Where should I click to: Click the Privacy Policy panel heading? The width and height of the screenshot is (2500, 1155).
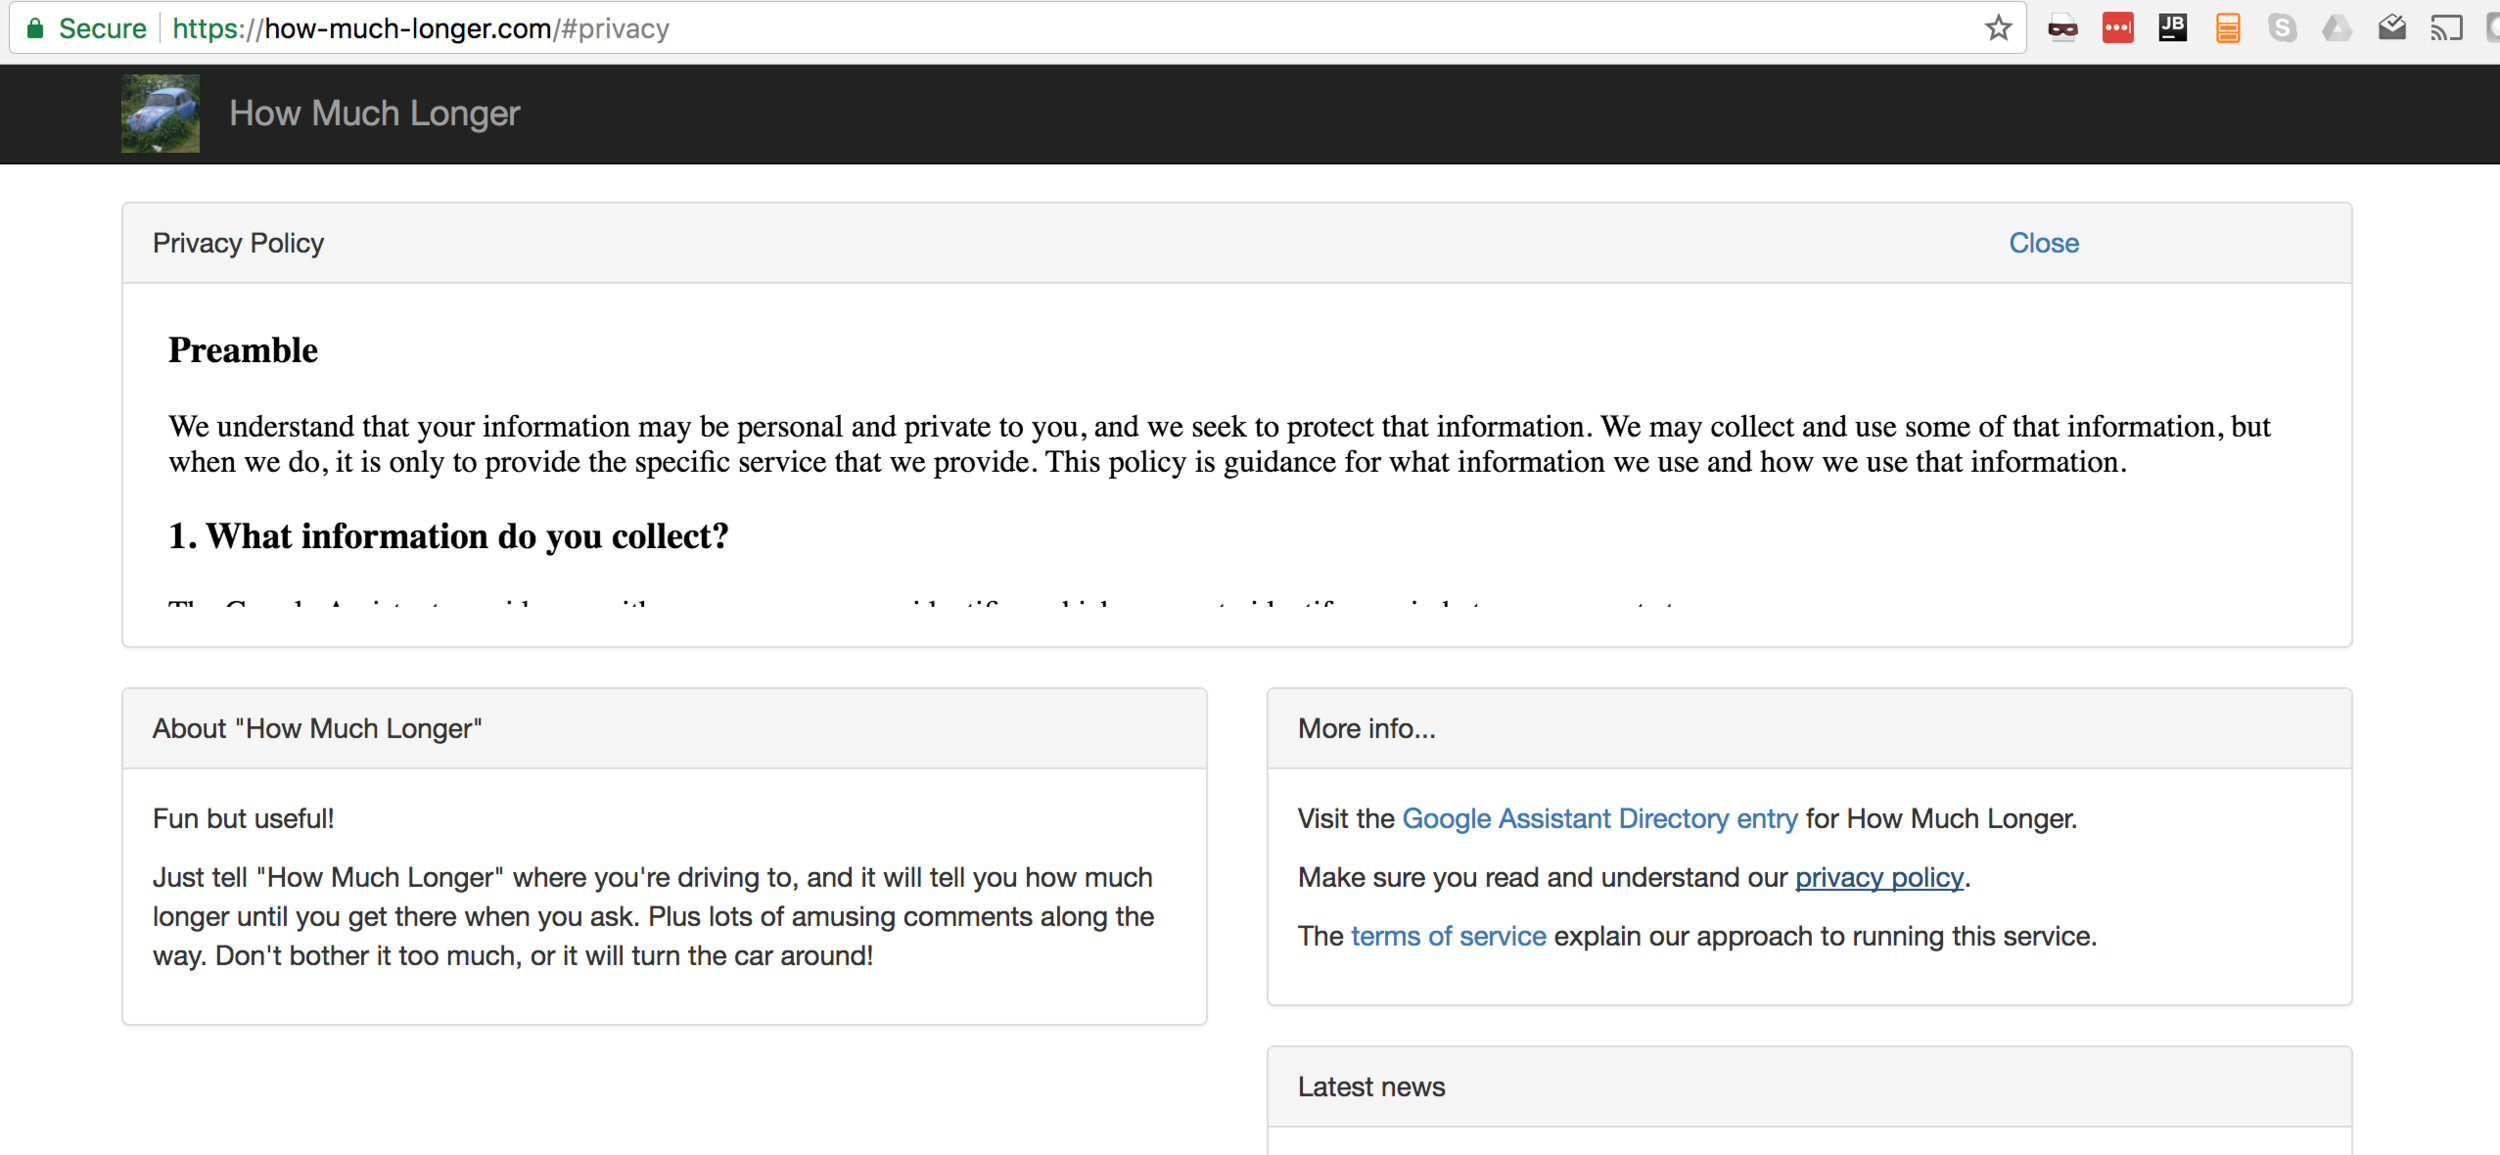238,243
